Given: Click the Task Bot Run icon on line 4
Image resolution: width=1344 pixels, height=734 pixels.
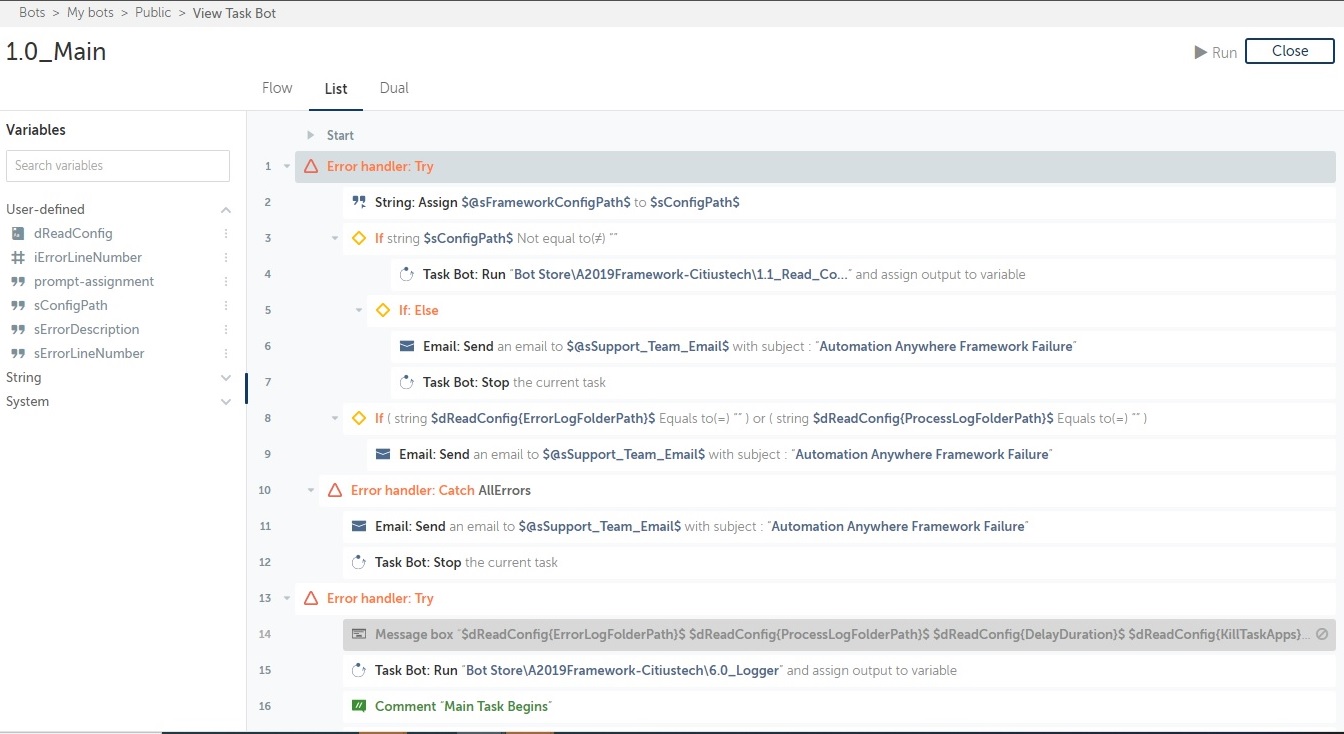Looking at the screenshot, I should (x=407, y=274).
